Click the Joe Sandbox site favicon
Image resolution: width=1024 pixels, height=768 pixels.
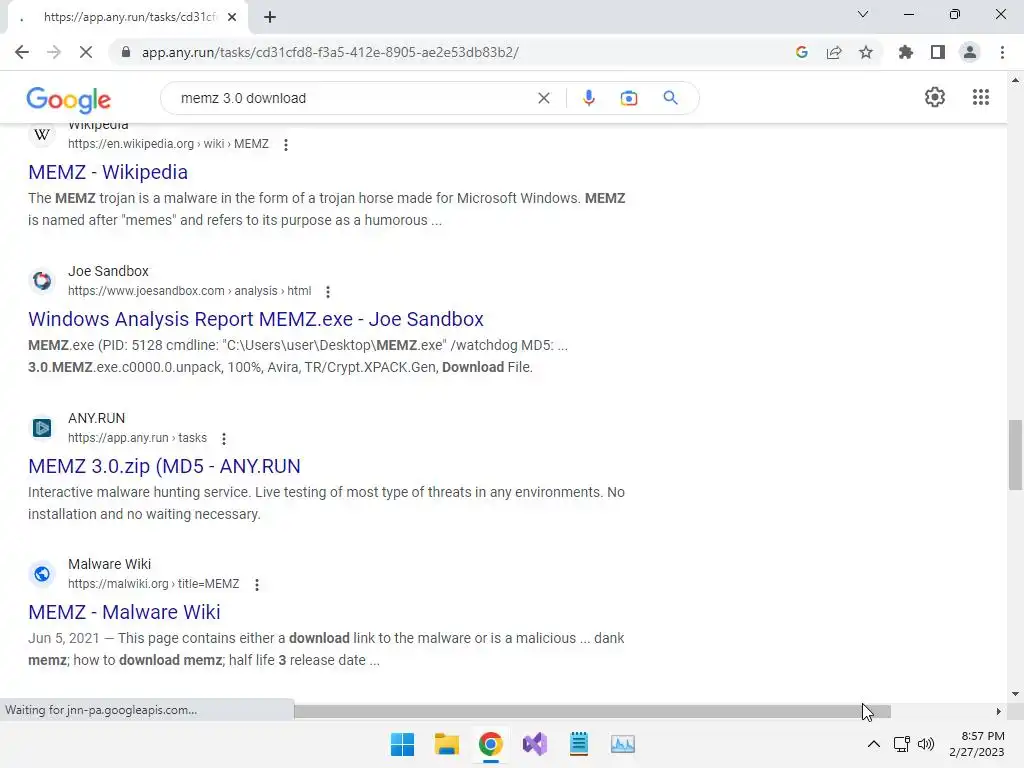[42, 281]
